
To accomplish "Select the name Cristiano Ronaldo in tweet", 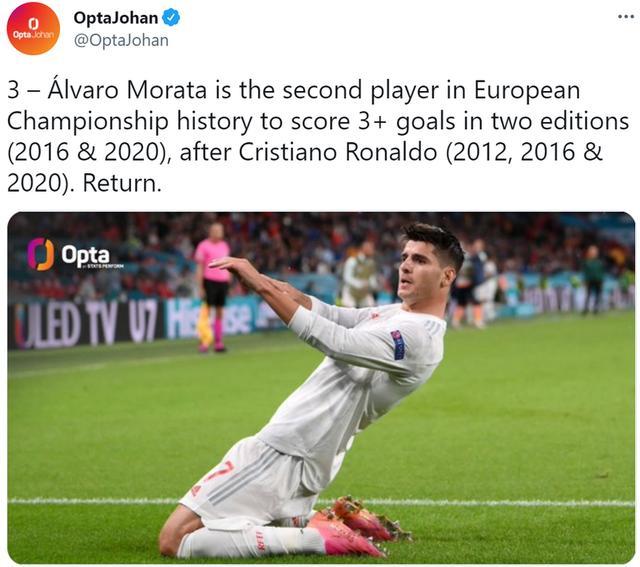I will coord(338,152).
